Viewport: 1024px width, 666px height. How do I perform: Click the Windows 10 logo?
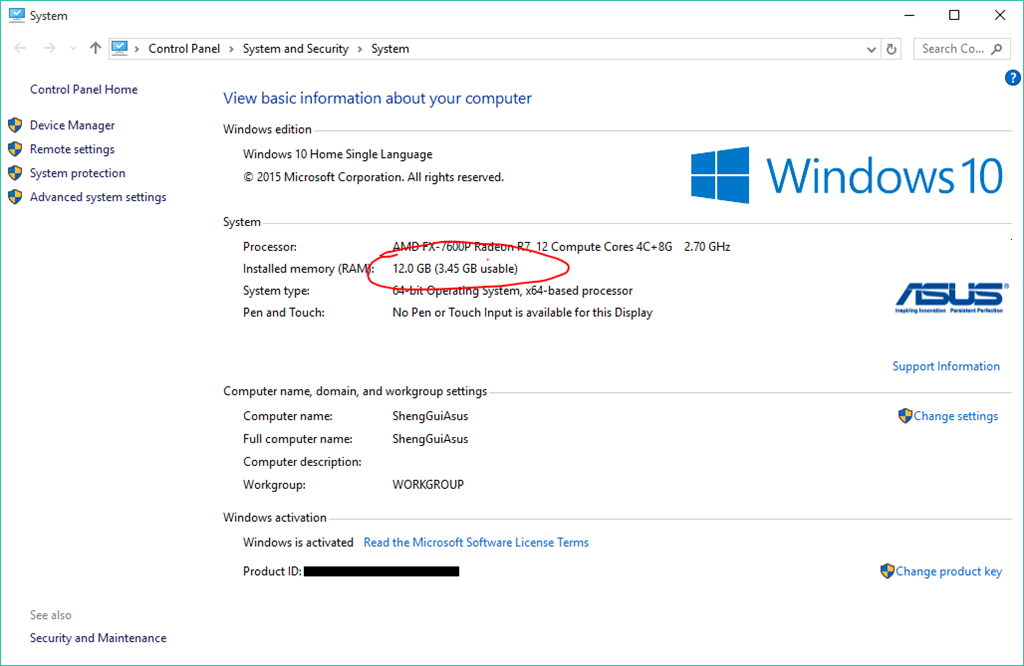point(847,175)
